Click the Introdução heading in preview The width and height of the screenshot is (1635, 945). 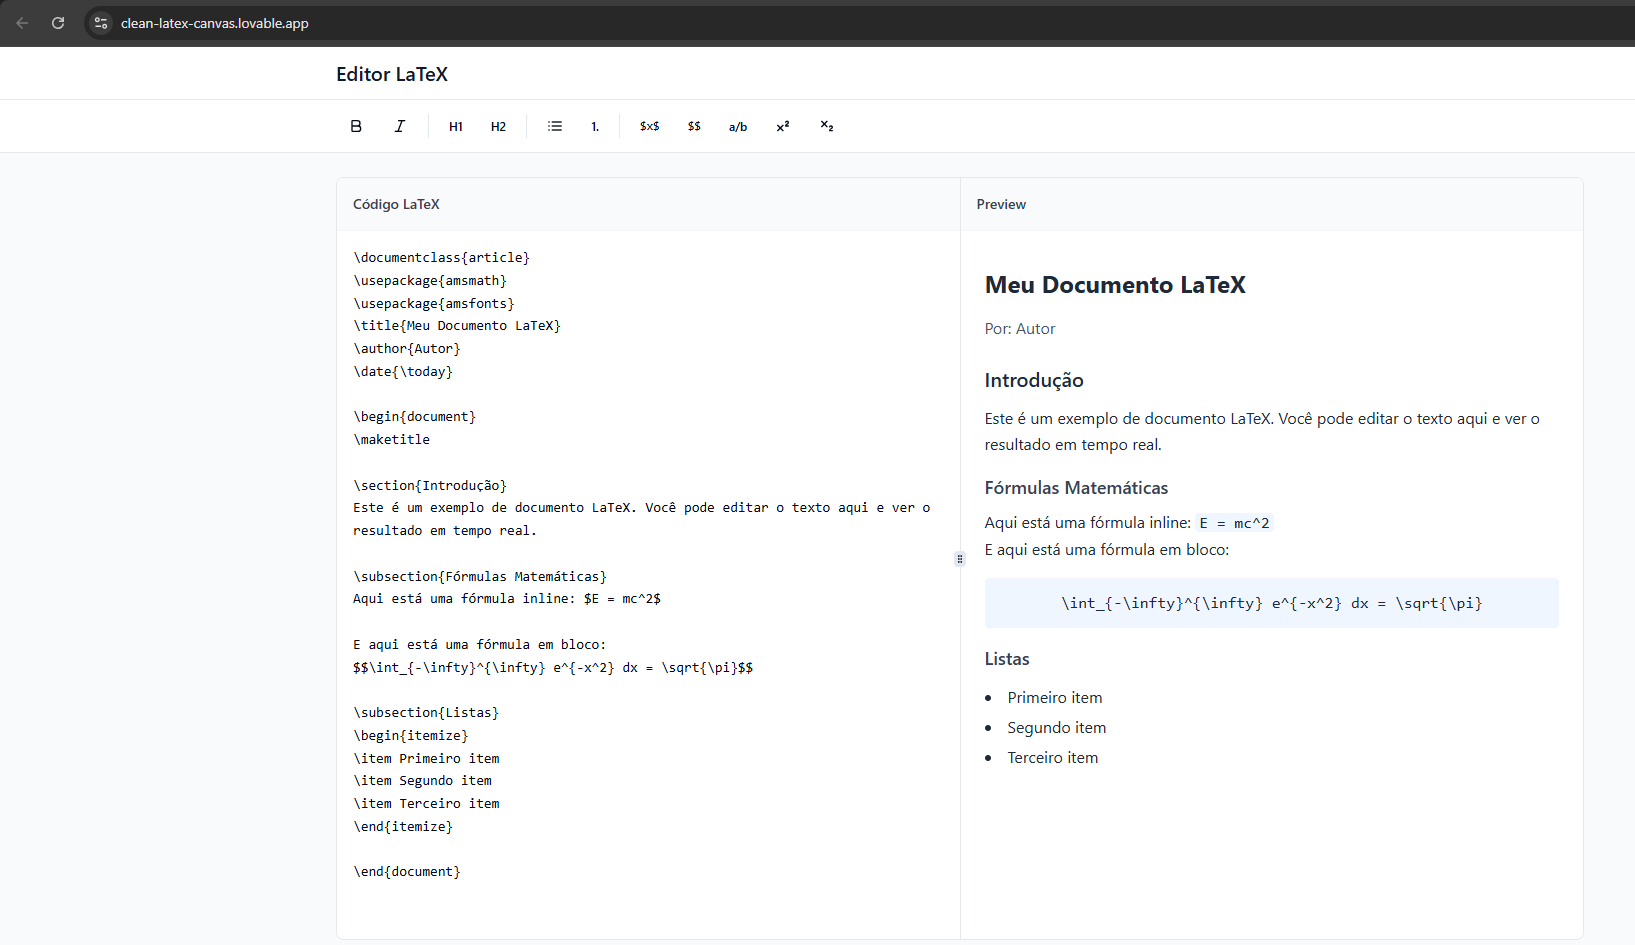1034,380
